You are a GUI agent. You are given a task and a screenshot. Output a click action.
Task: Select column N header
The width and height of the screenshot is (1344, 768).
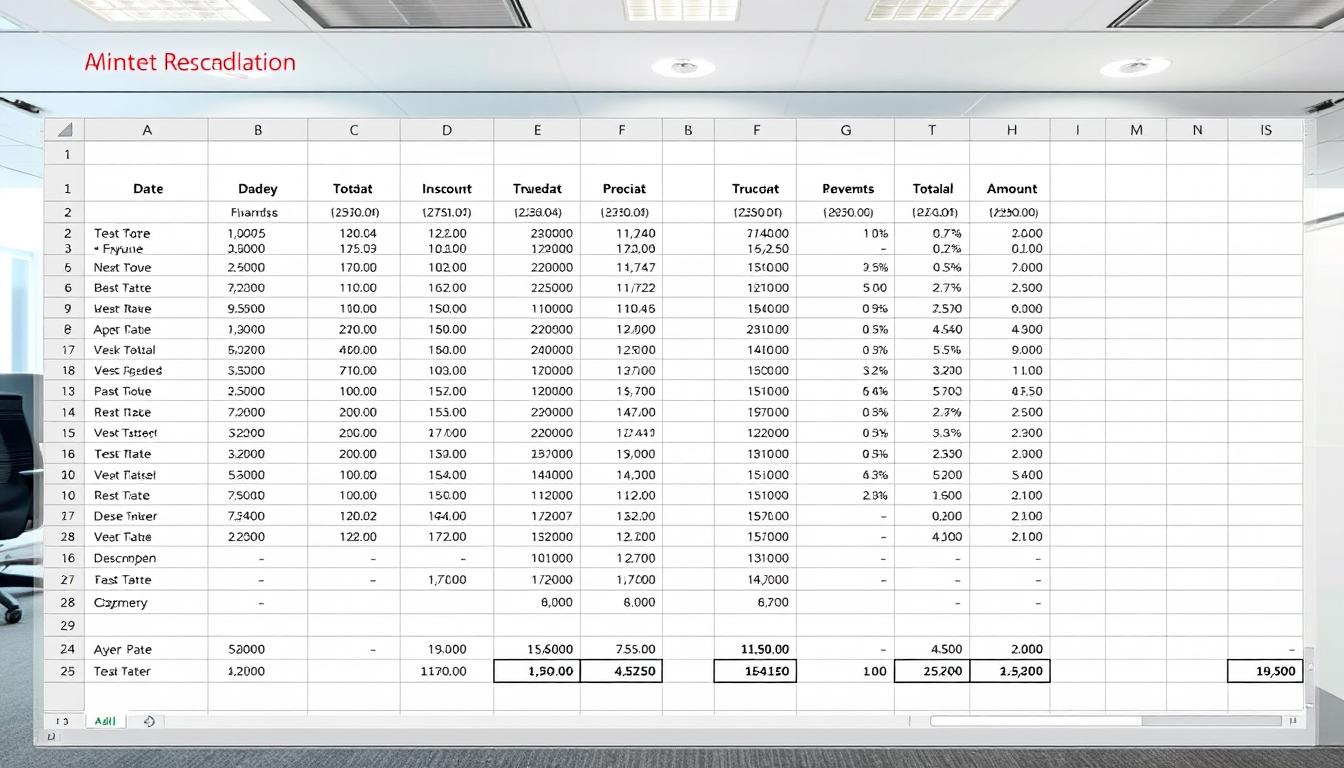(x=1197, y=130)
